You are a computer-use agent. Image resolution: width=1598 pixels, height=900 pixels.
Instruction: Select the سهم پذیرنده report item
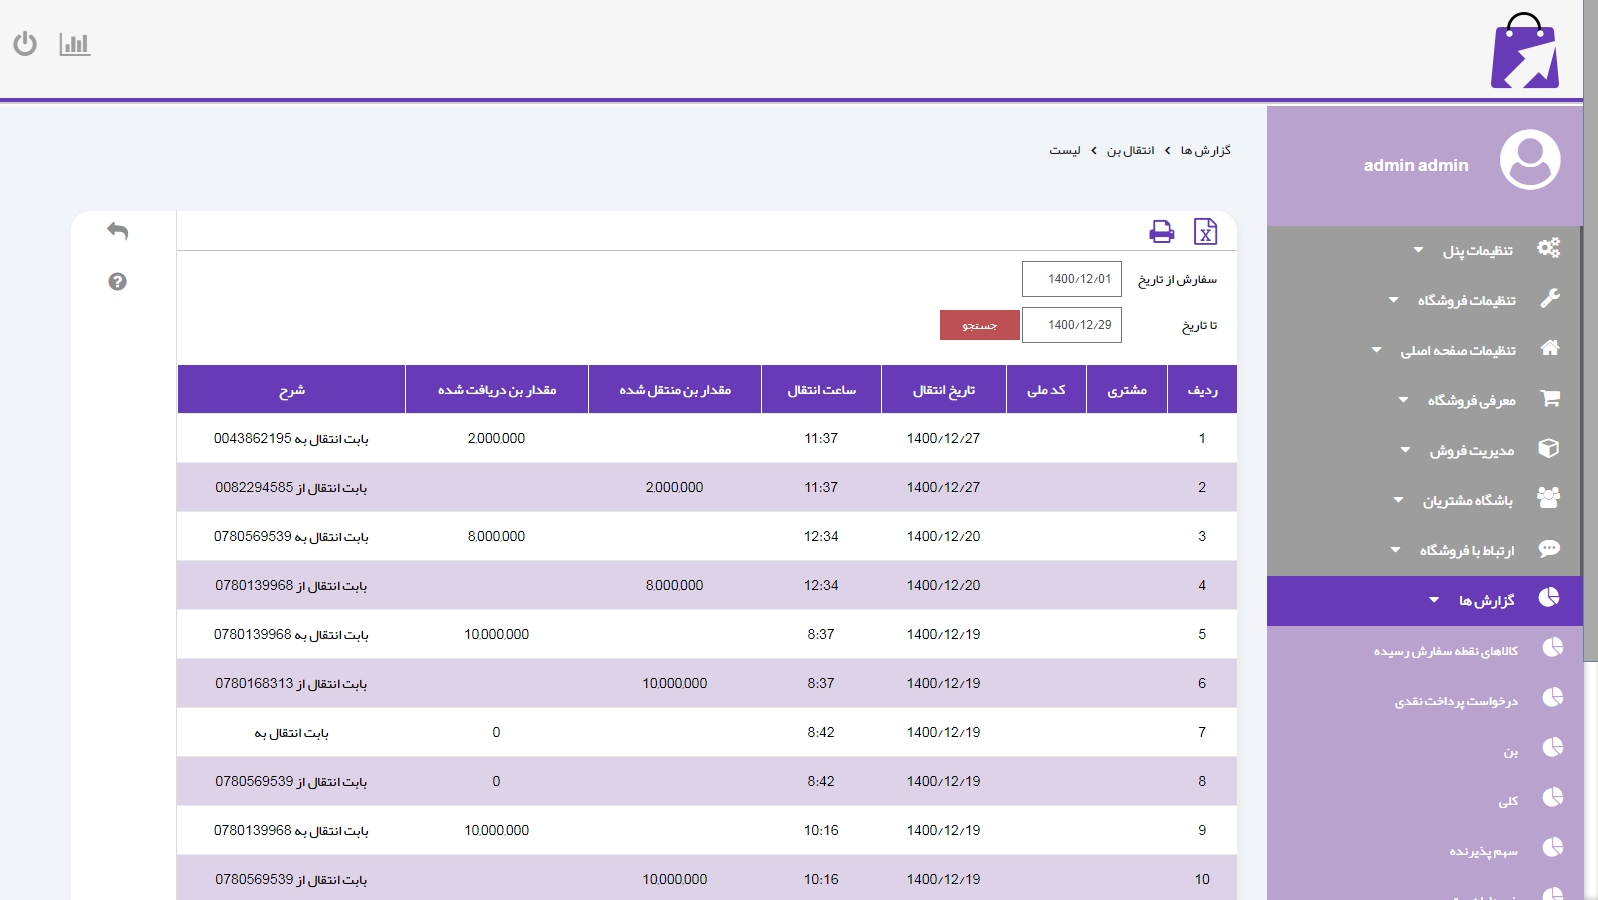tap(1483, 851)
